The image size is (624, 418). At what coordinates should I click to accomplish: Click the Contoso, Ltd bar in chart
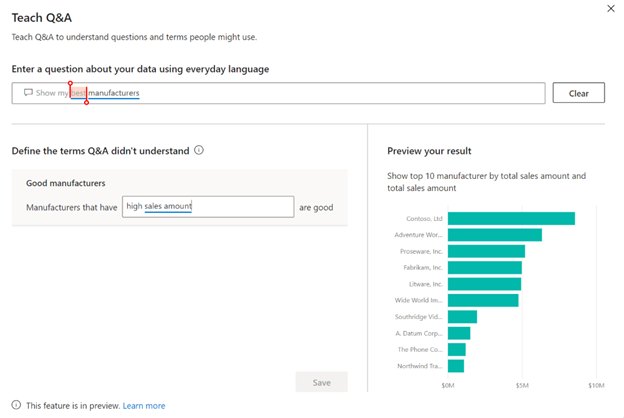pyautogui.click(x=511, y=218)
